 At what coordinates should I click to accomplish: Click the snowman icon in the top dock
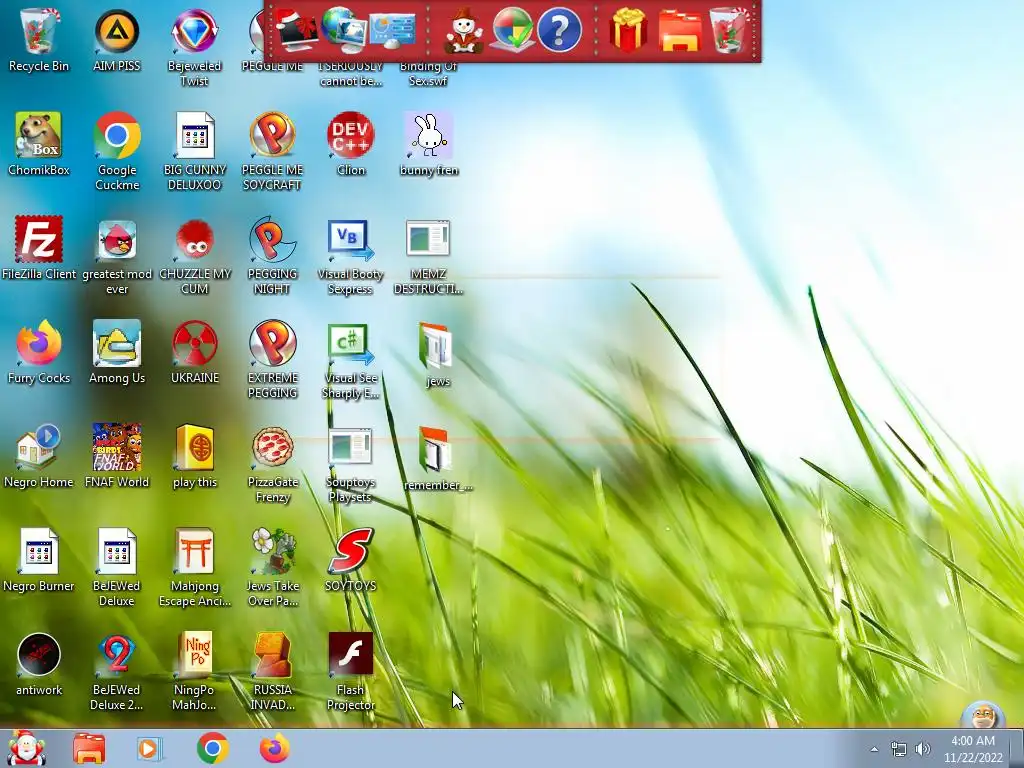(x=464, y=31)
